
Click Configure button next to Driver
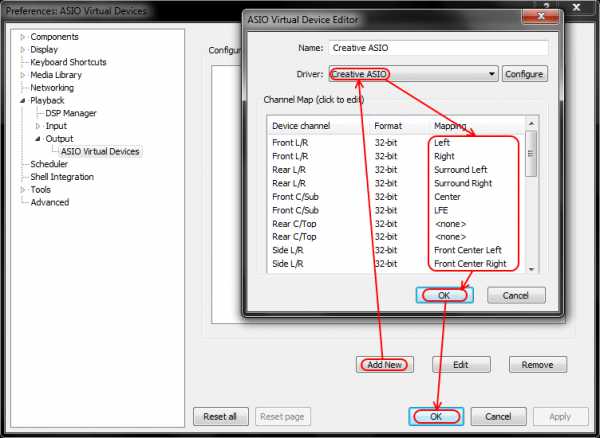click(524, 74)
